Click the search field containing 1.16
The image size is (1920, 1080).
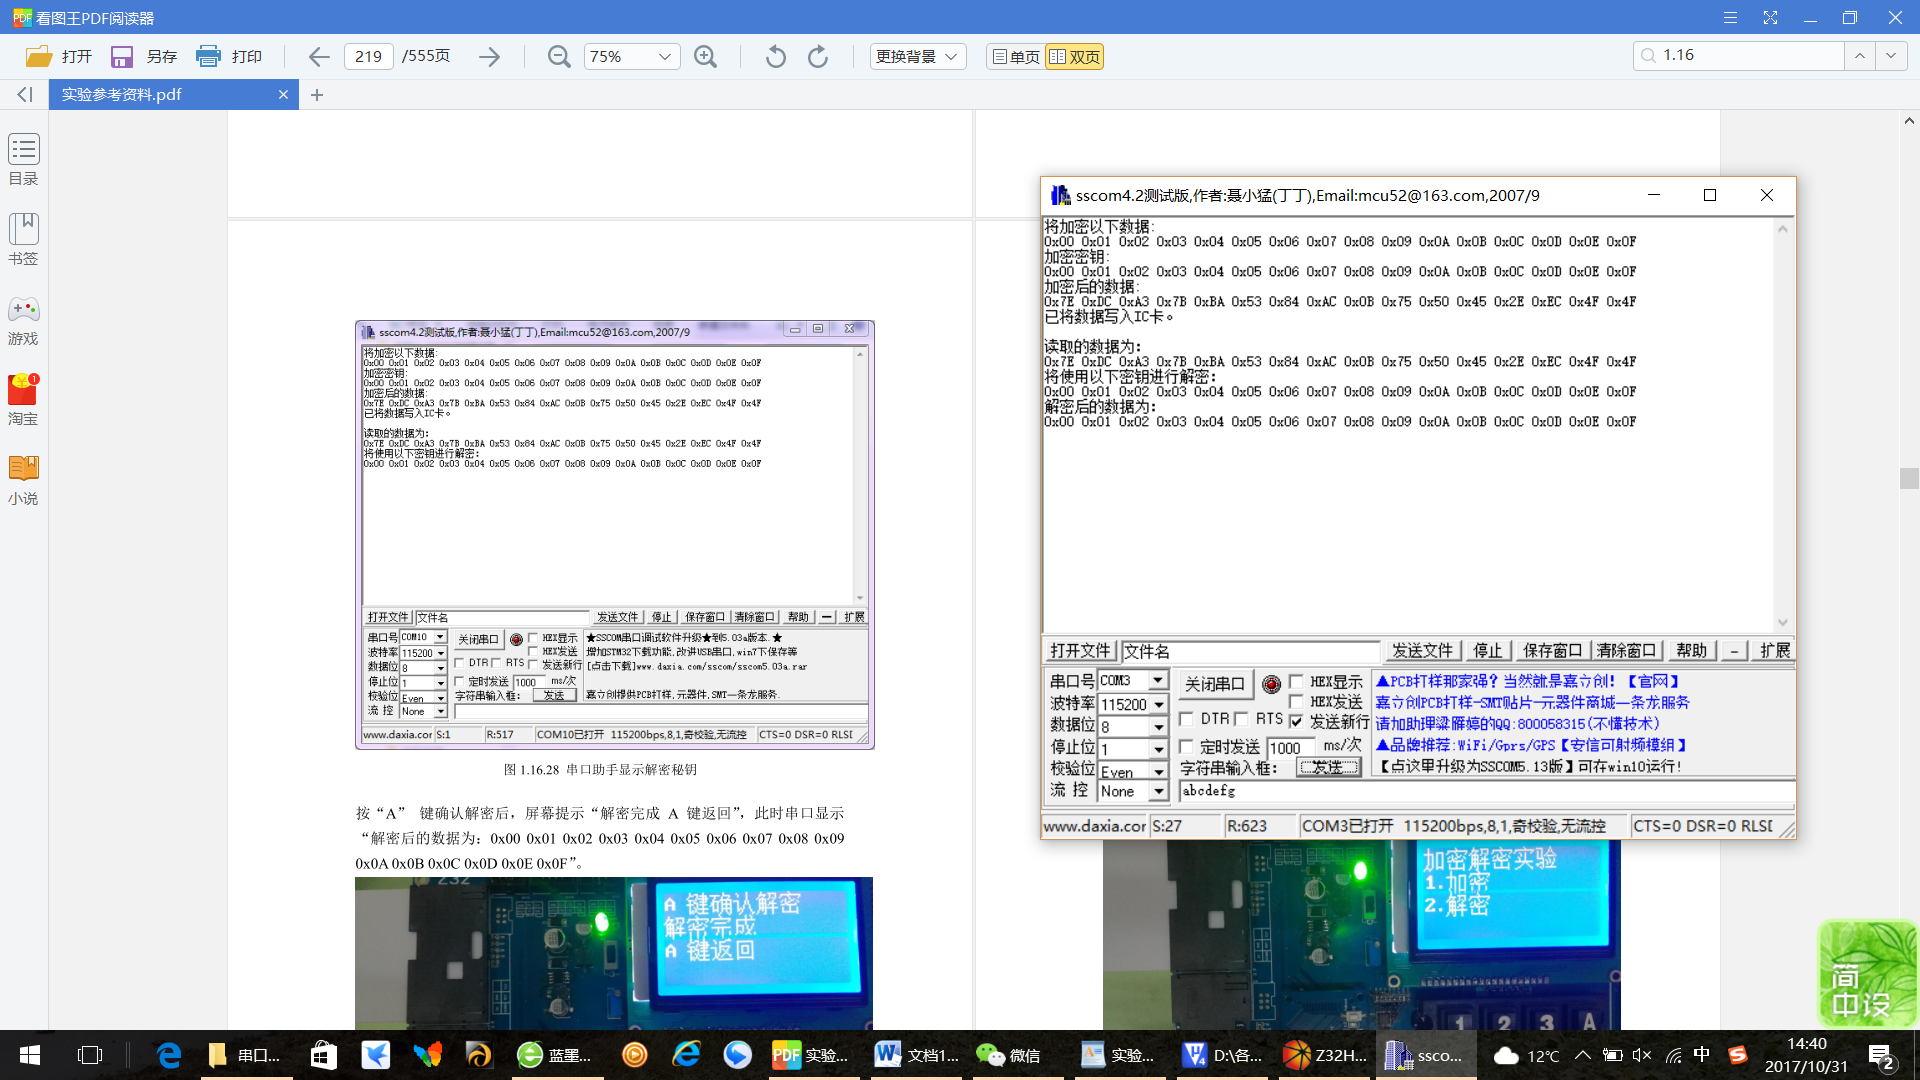pyautogui.click(x=1740, y=56)
